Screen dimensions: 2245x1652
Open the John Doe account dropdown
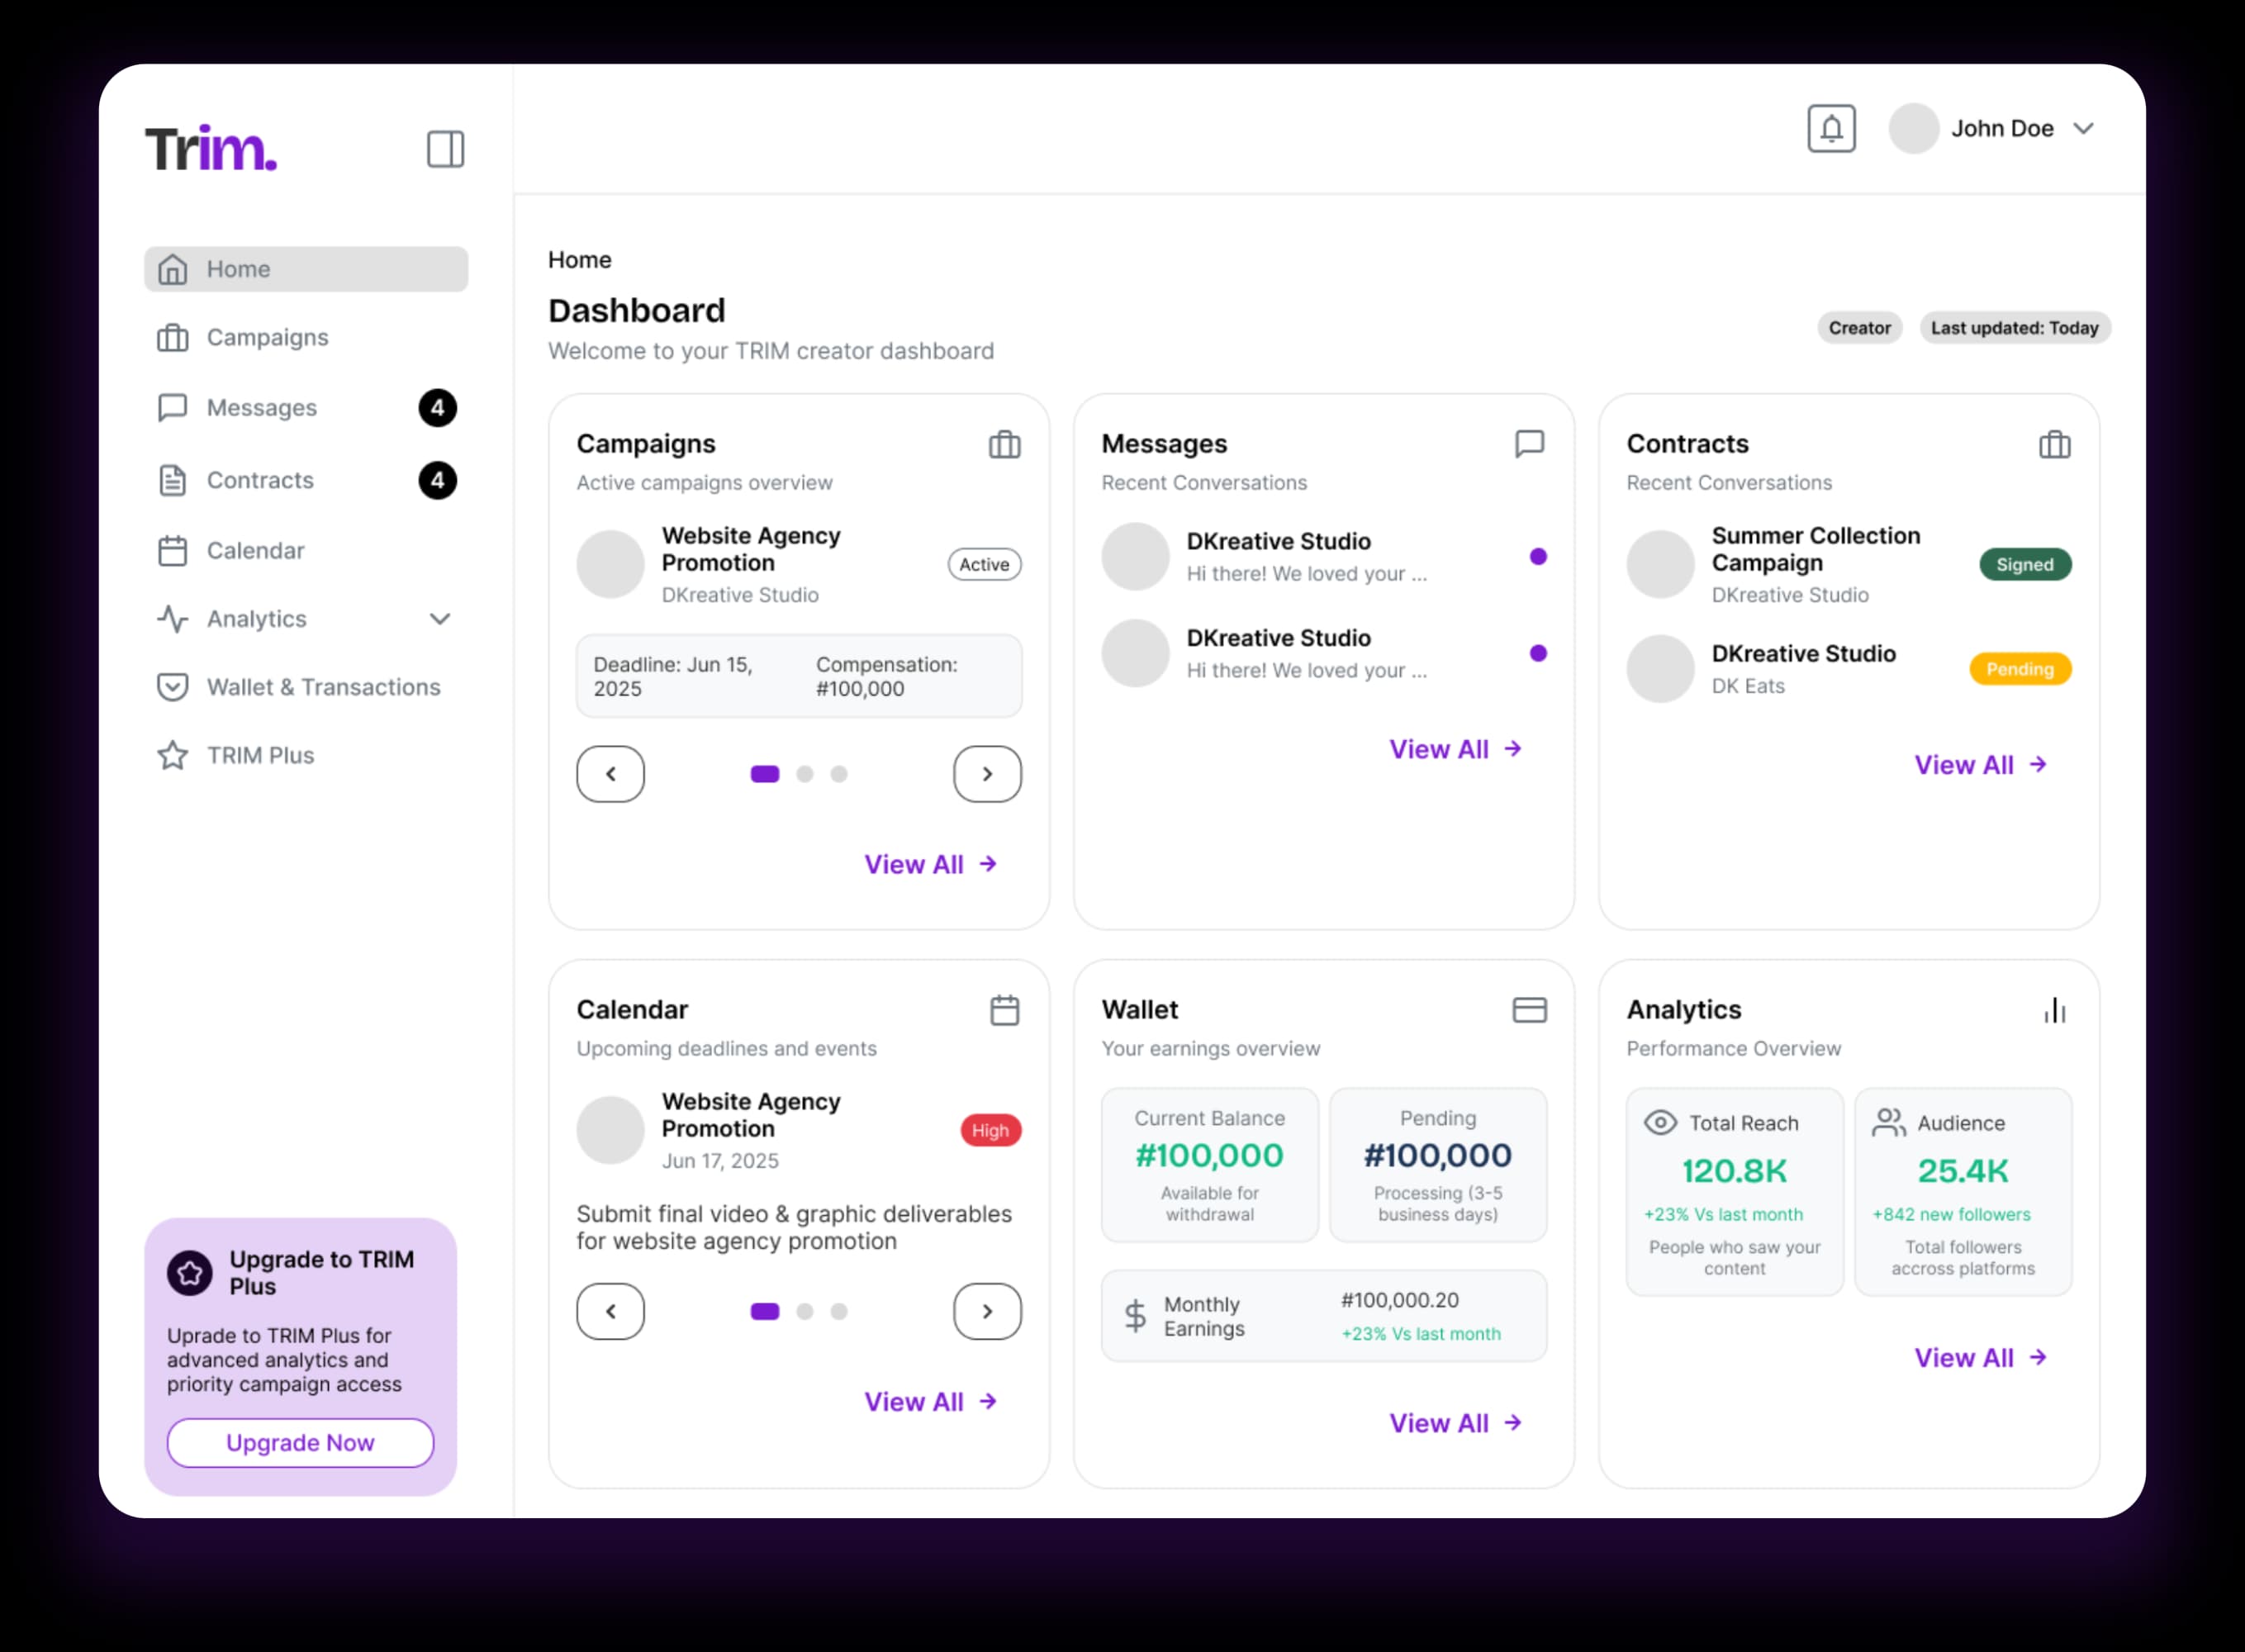click(x=2083, y=129)
